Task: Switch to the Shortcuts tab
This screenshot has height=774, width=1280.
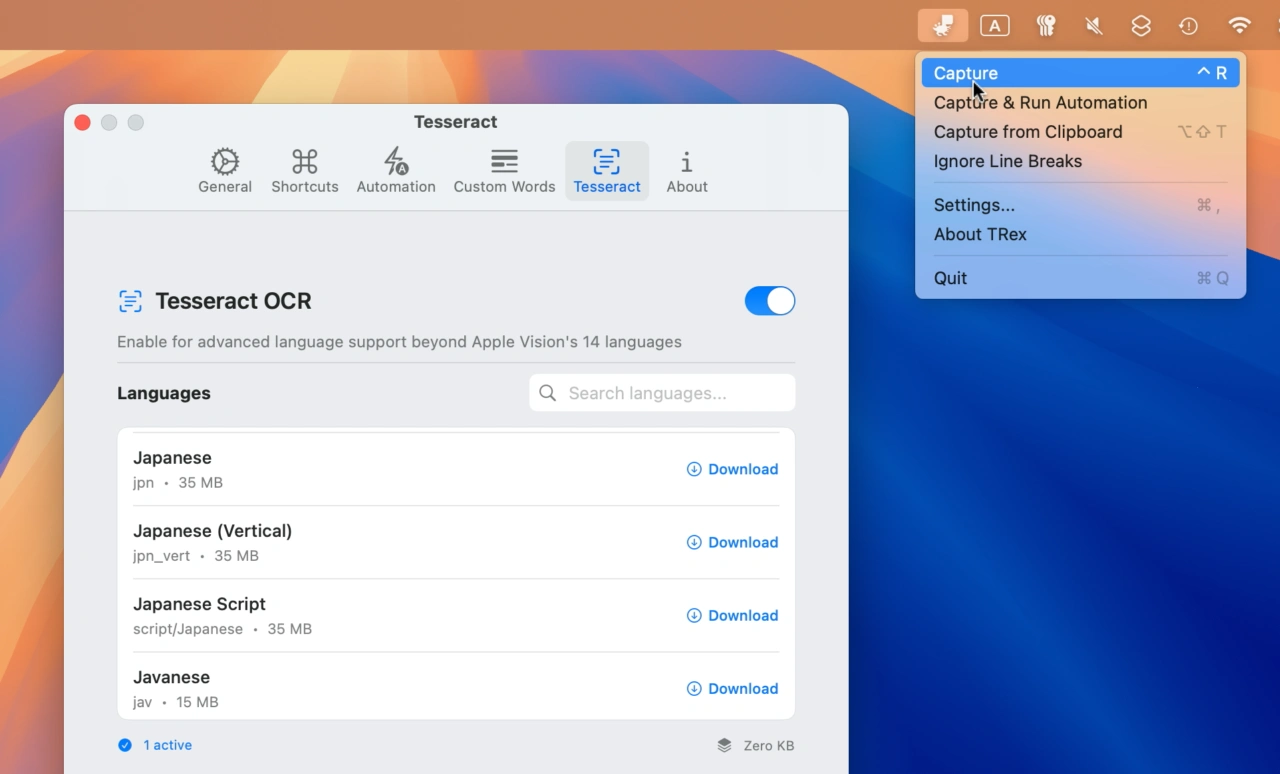Action: coord(305,171)
